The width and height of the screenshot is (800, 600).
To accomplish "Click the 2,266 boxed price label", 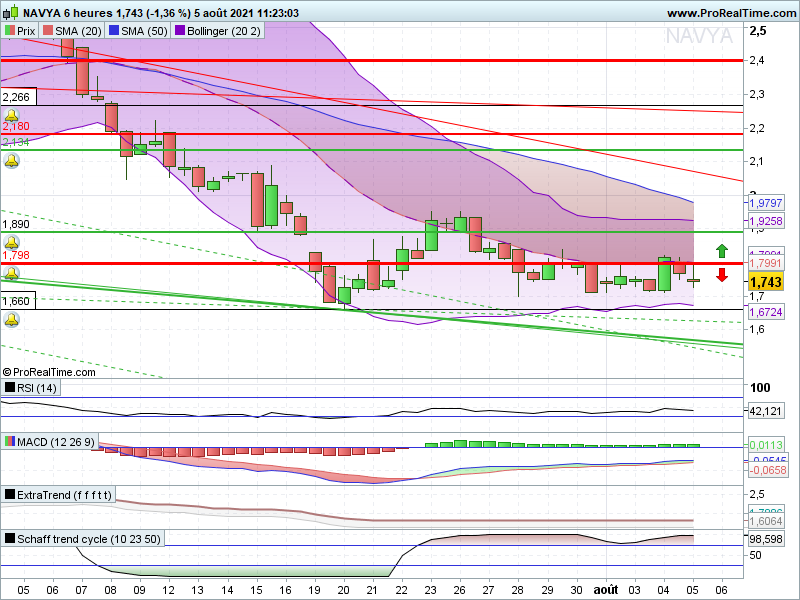I will [x=18, y=97].
